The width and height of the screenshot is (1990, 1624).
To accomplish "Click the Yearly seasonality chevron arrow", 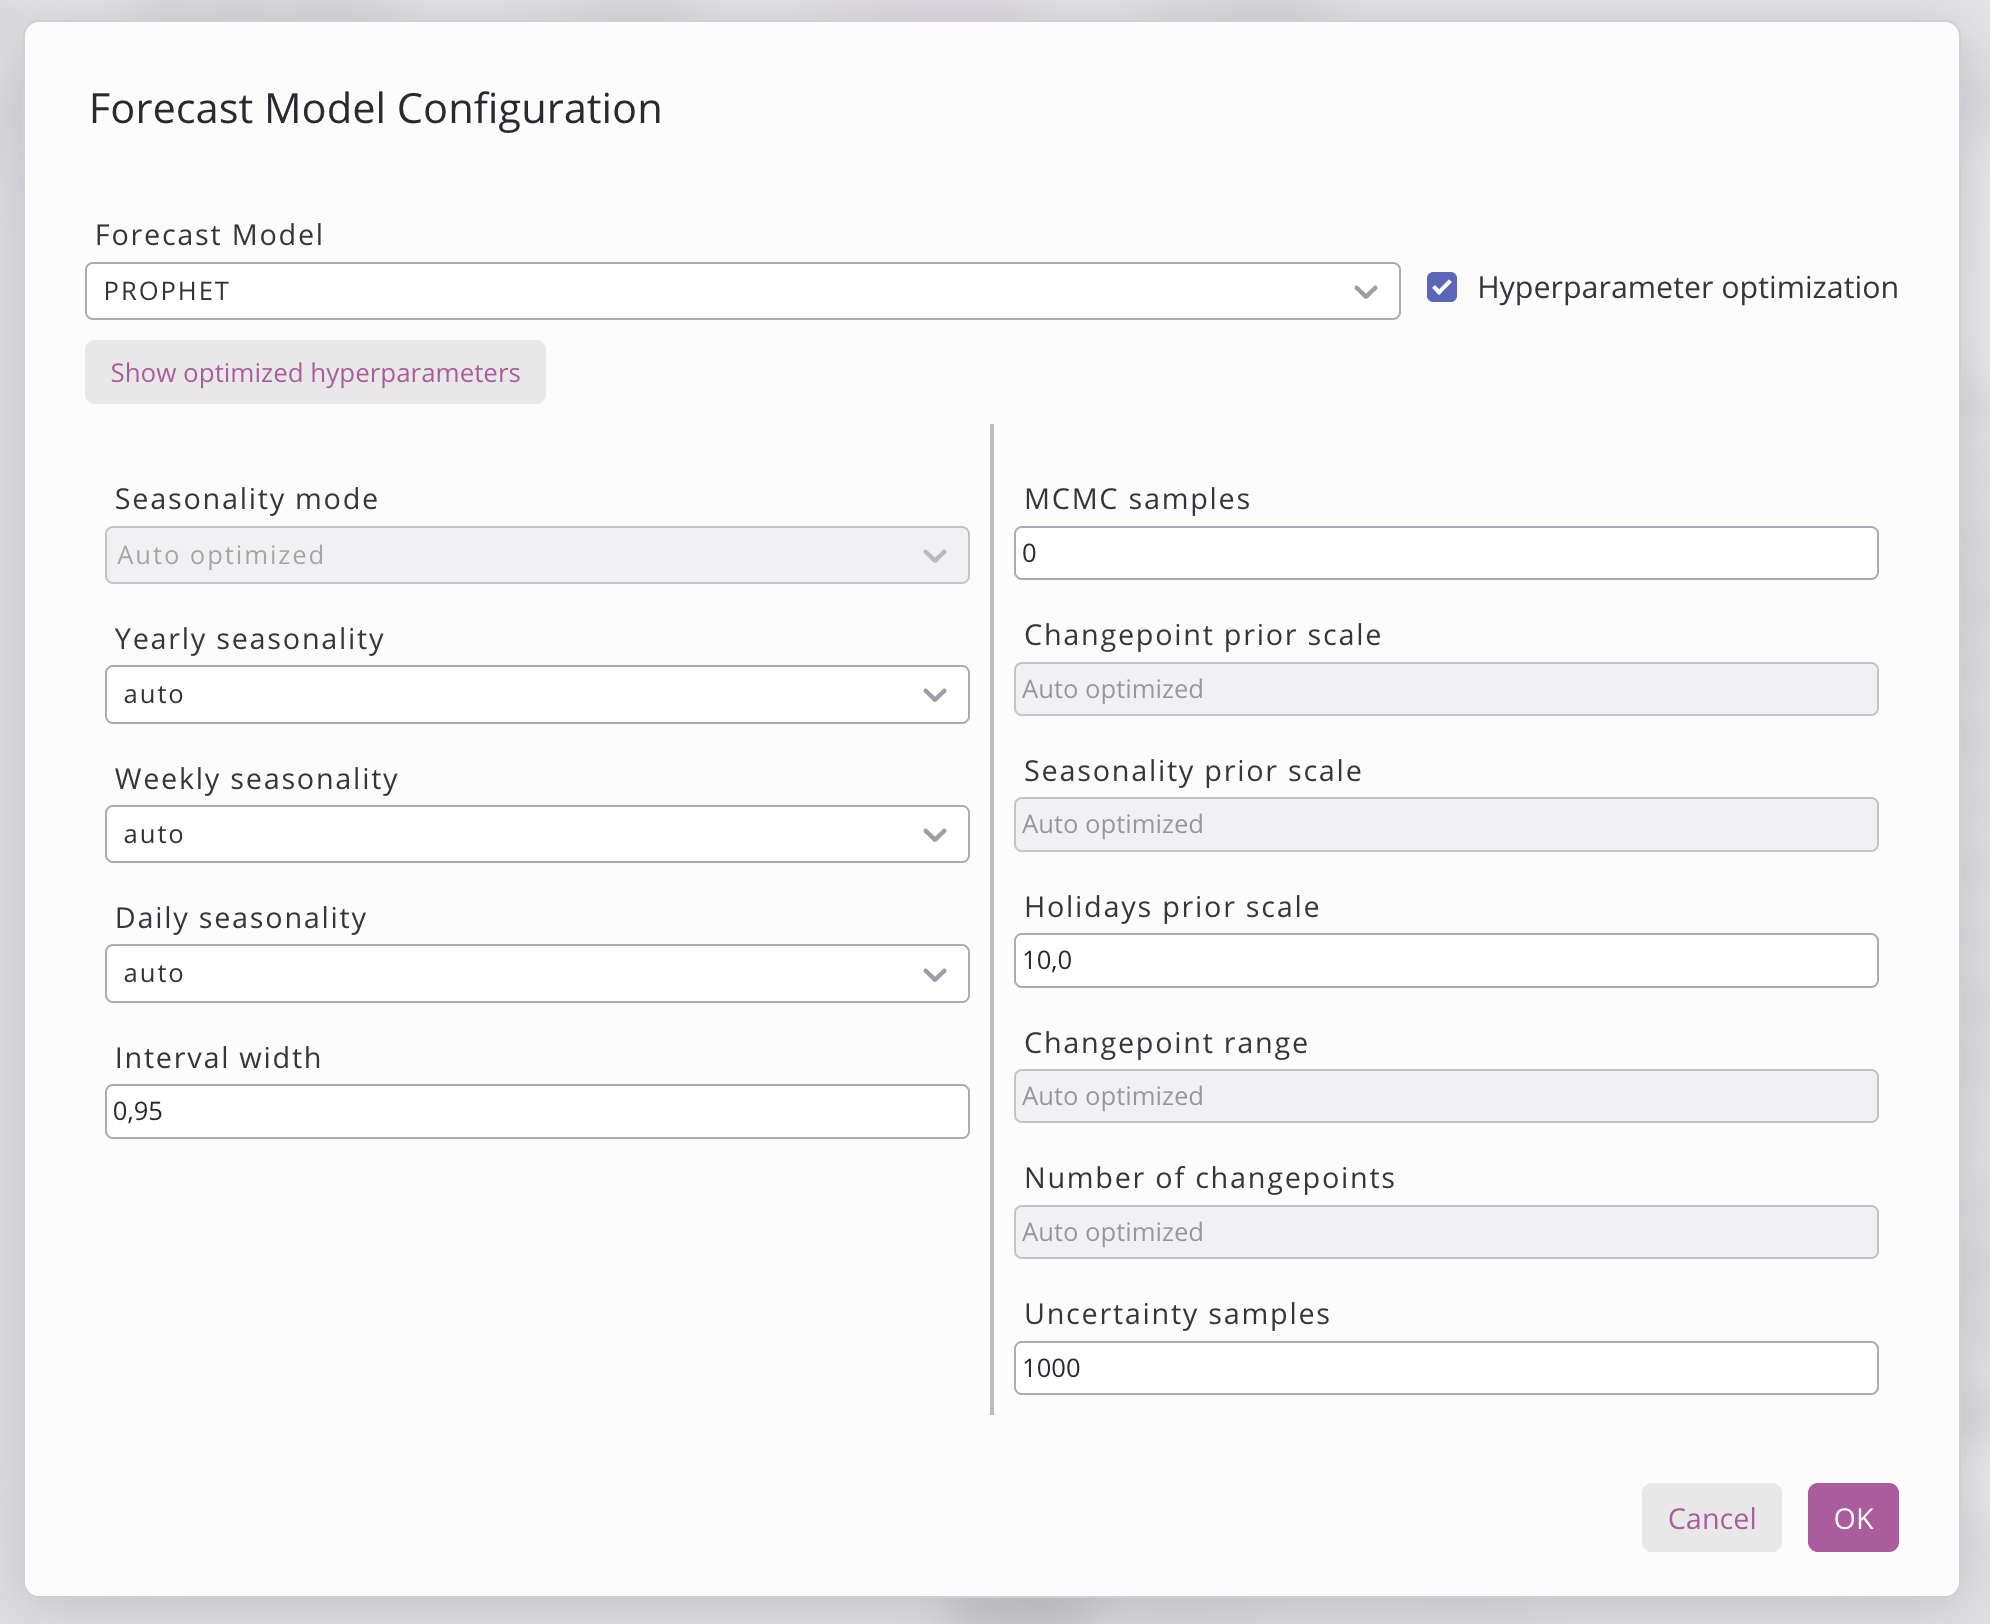I will pos(934,695).
